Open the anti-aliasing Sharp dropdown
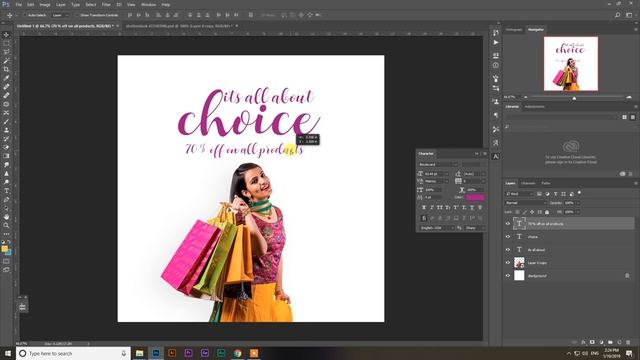This screenshot has height=360, width=640. pos(475,228)
